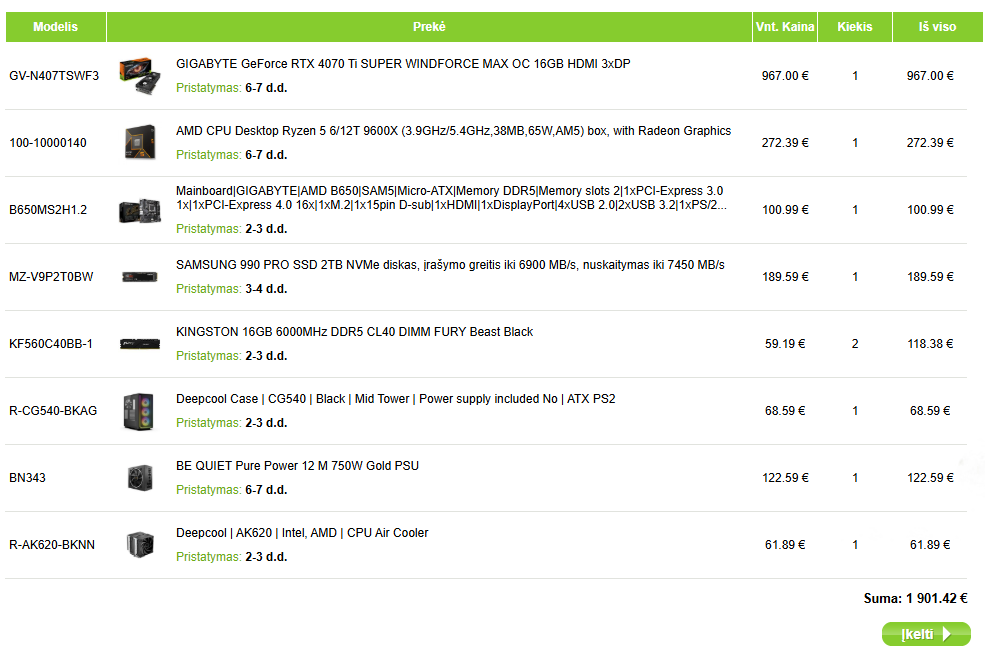Screen dimensions: 985x652
Task: Click the 59.19 € unit price
Action: click(x=785, y=344)
